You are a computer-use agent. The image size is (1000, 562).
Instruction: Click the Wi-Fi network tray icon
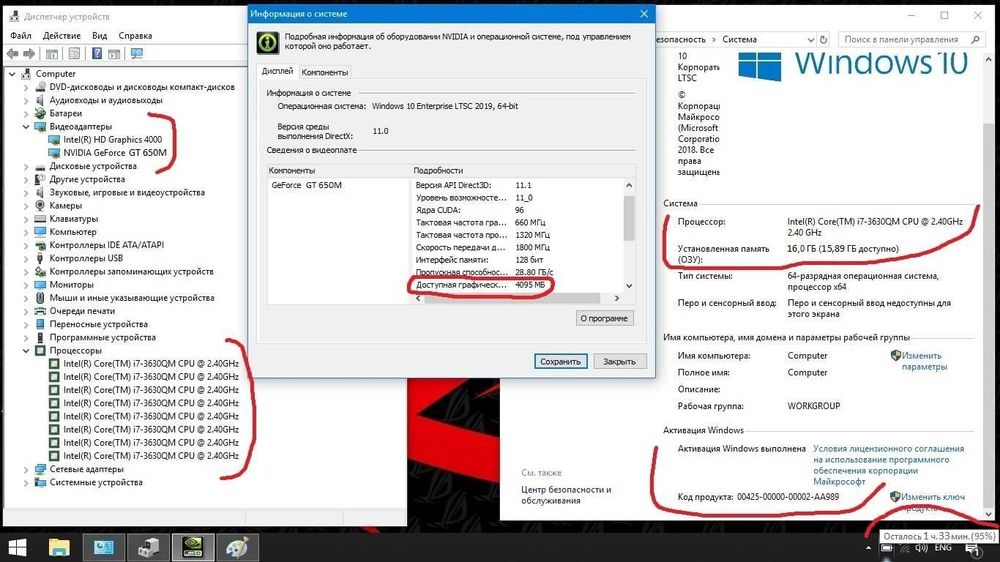904,549
